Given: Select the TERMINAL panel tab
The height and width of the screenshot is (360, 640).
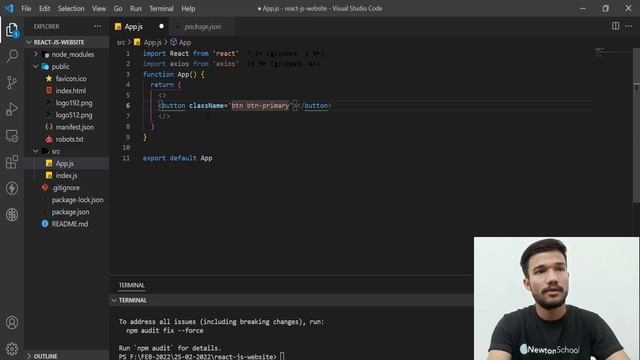Looking at the screenshot, I should tap(131, 285).
